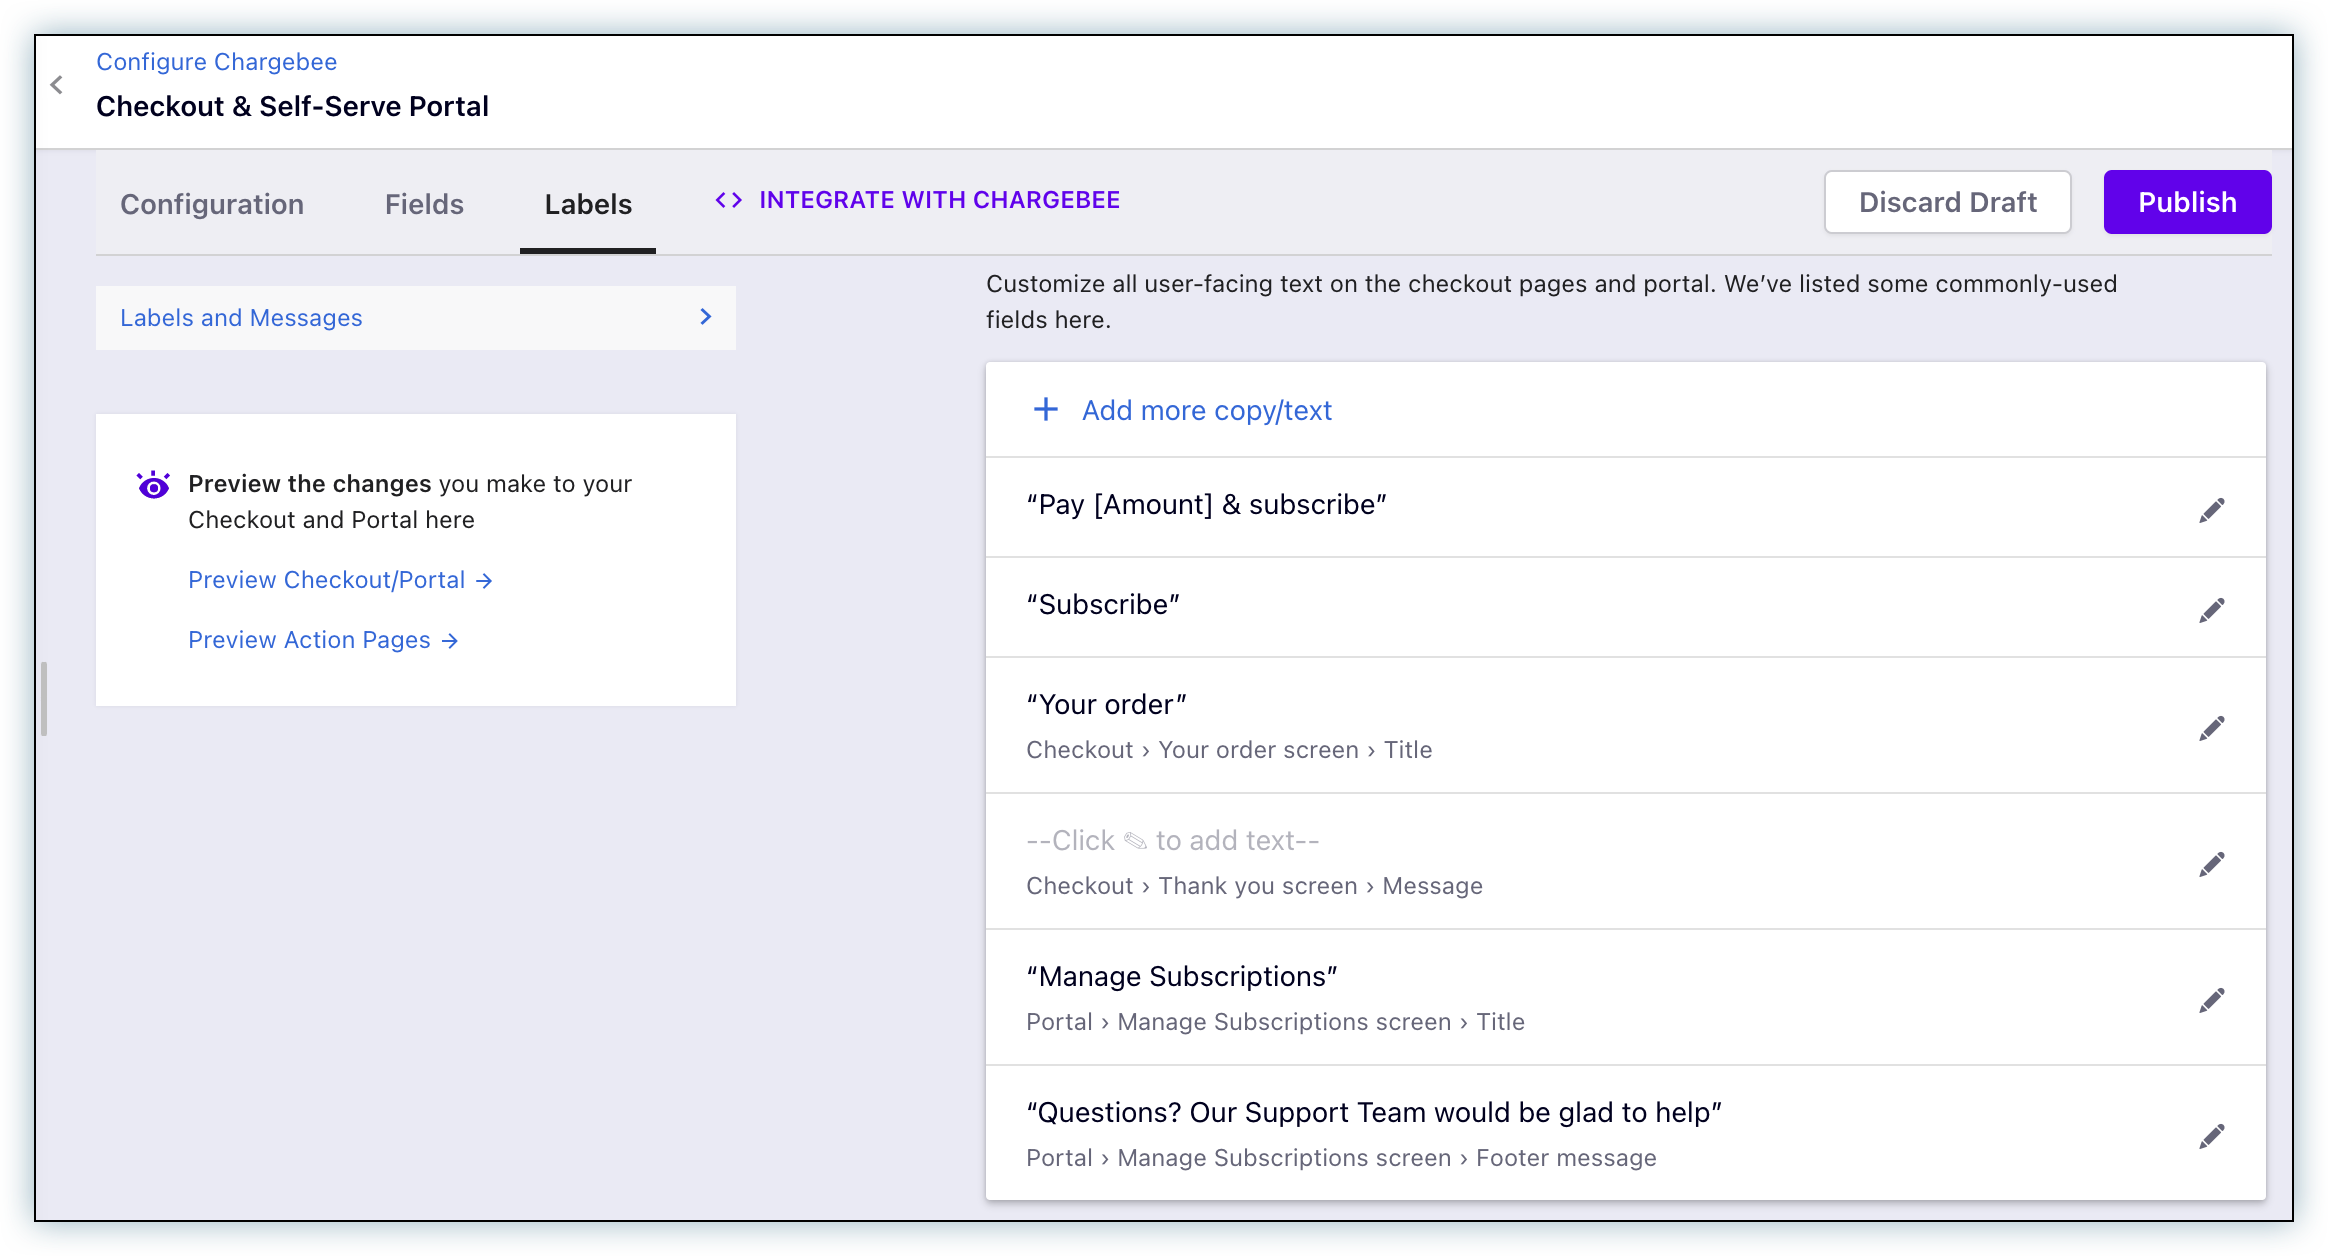This screenshot has height=1256, width=2328.
Task: Open the Preview Checkout/Portal link
Action: tap(340, 580)
